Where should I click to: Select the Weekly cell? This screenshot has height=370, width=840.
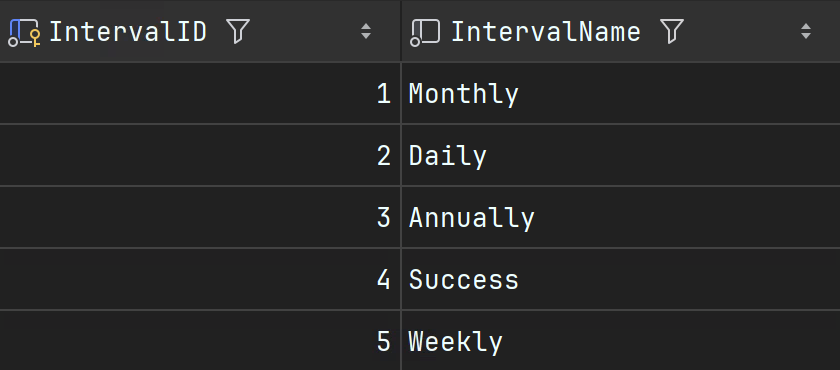pos(621,341)
